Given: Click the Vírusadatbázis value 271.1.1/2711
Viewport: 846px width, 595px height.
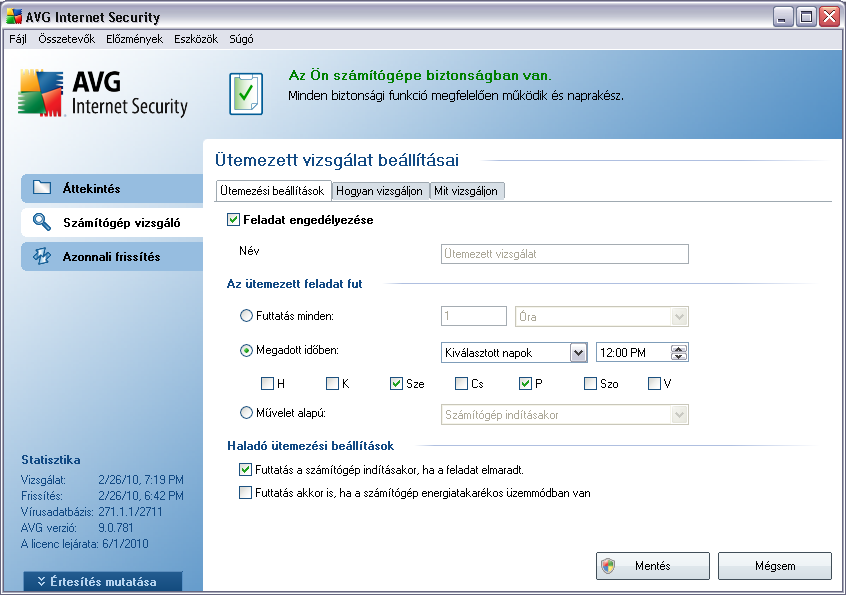Looking at the screenshot, I should tap(130, 511).
